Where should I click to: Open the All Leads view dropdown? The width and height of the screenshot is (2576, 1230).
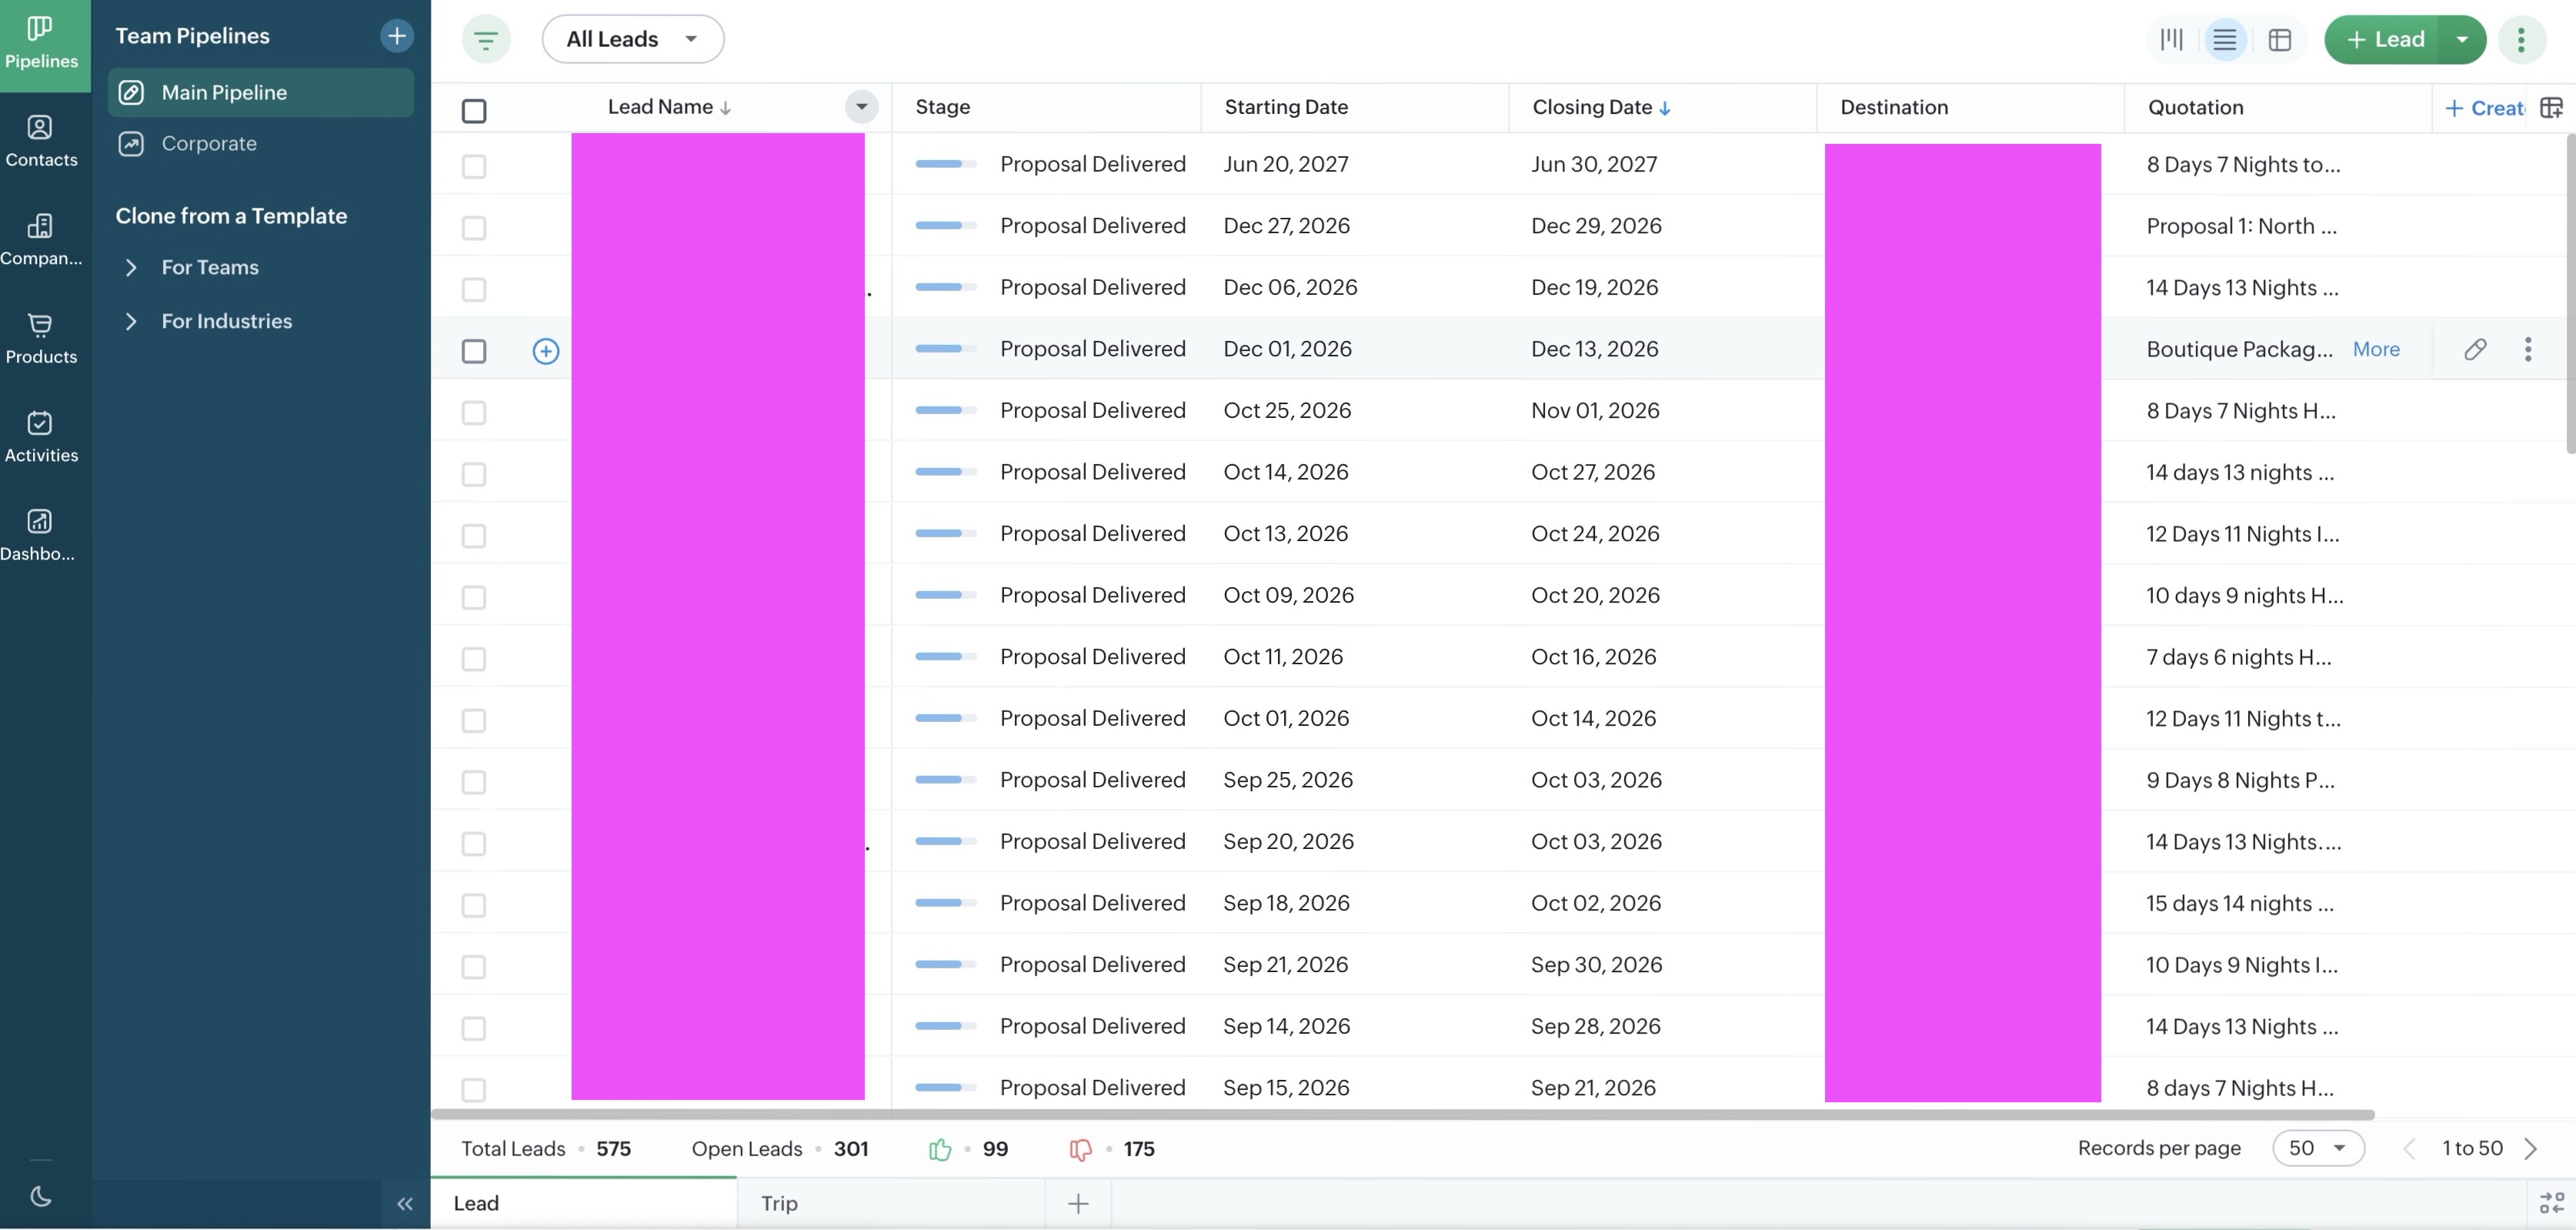[x=633, y=39]
